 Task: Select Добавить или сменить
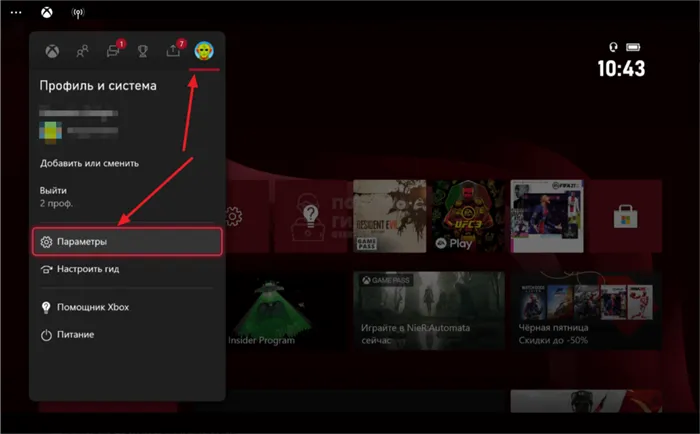pyautogui.click(x=89, y=163)
